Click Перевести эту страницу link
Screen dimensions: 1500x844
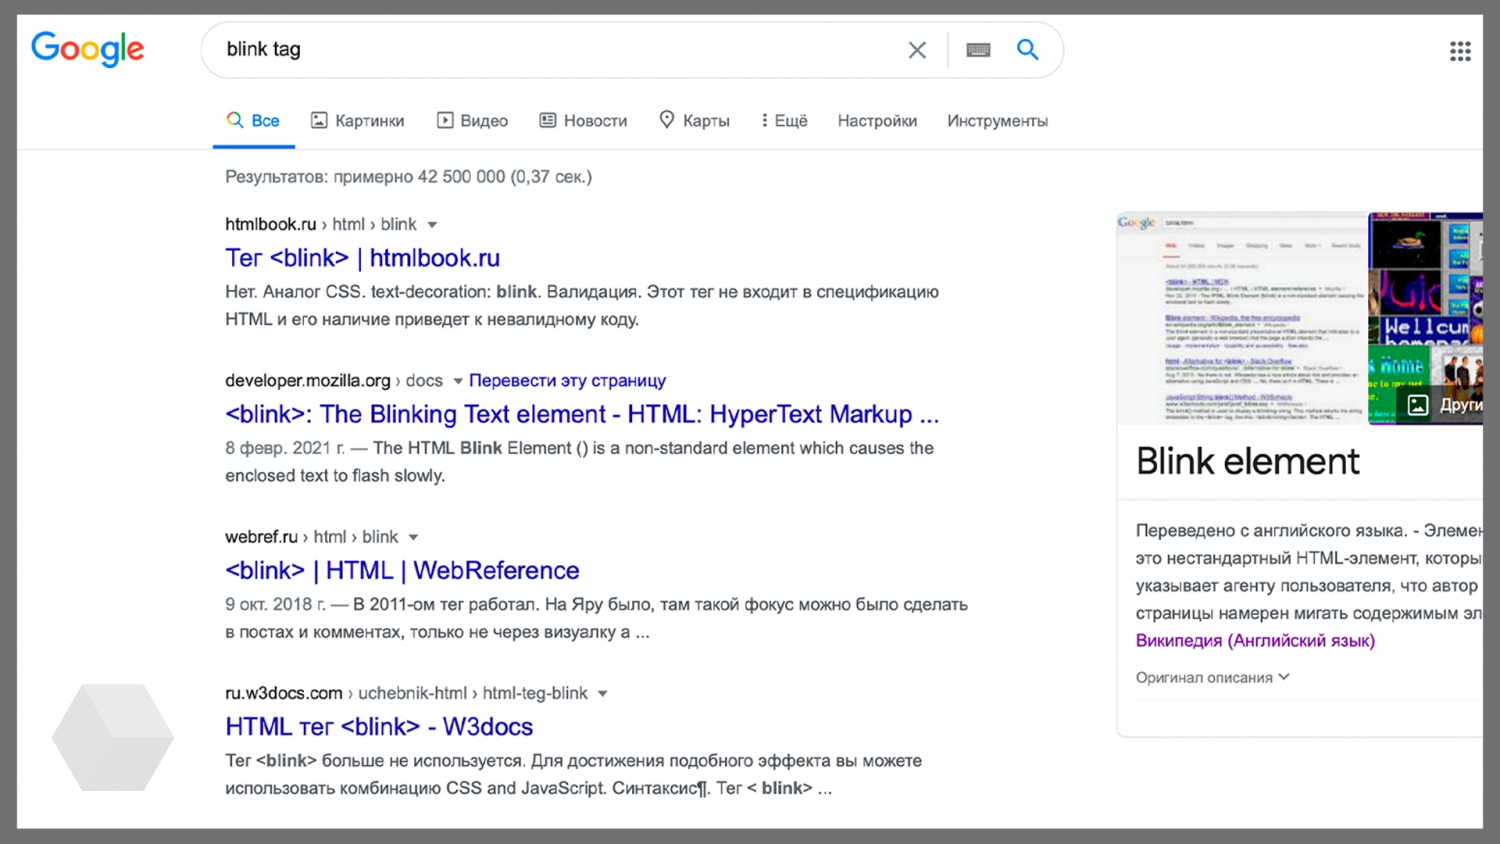click(x=567, y=381)
